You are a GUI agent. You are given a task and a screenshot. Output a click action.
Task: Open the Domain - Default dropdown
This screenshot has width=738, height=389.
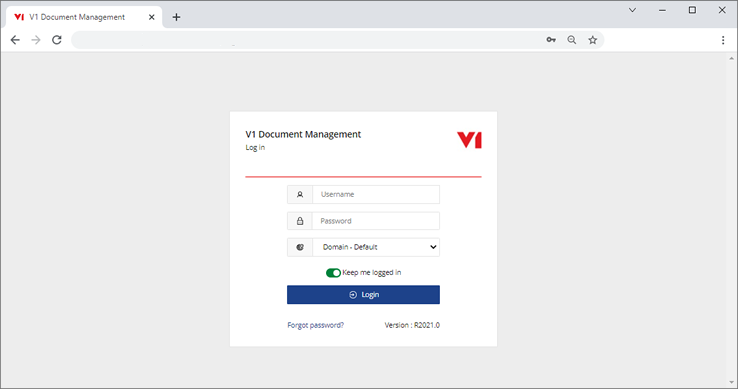pos(376,247)
